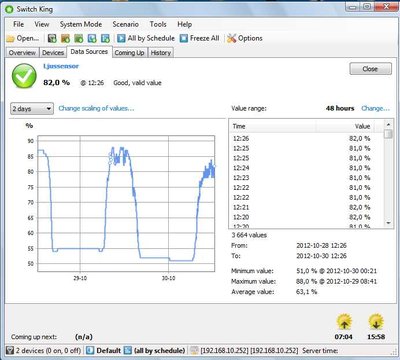Click the All by Schedule play icon

tap(121, 38)
